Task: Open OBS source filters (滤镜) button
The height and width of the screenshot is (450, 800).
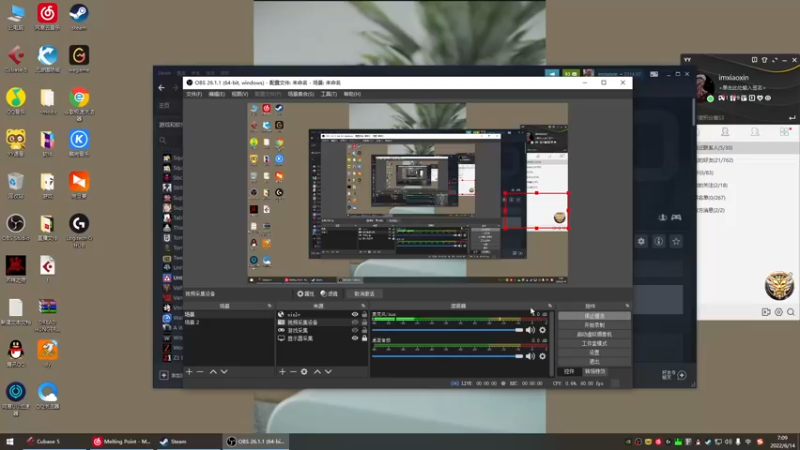Action: tap(329, 294)
